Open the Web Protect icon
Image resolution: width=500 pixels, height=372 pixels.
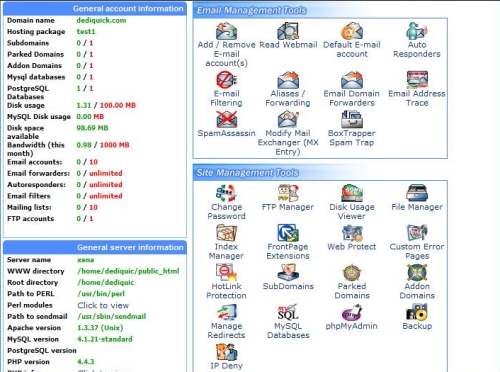click(x=352, y=233)
